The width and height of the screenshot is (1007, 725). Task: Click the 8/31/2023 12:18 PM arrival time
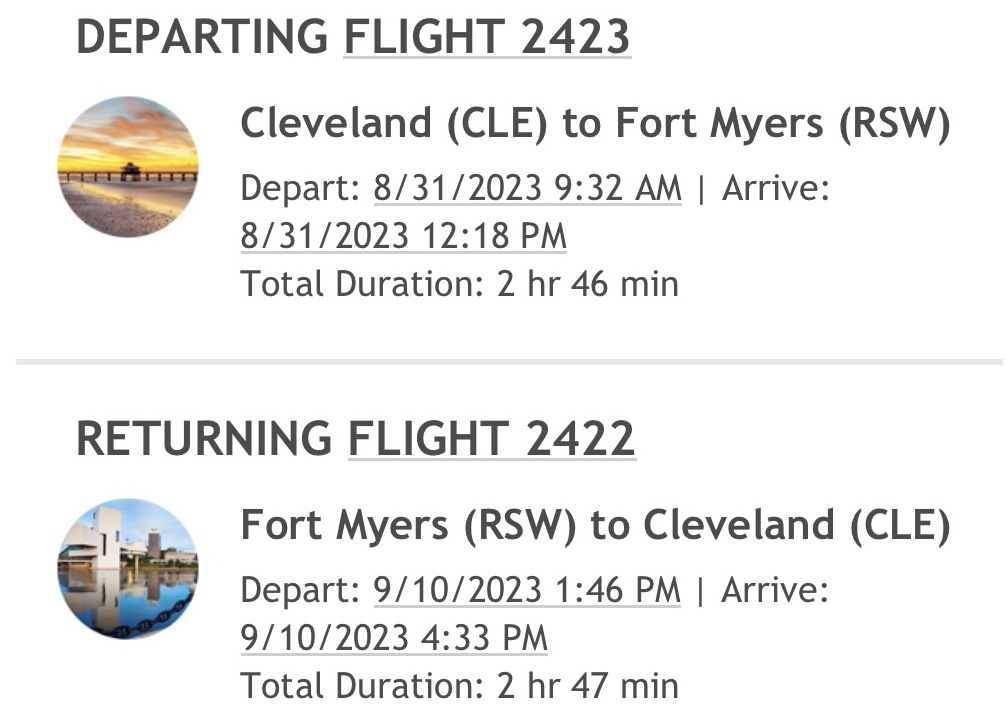[x=403, y=236]
